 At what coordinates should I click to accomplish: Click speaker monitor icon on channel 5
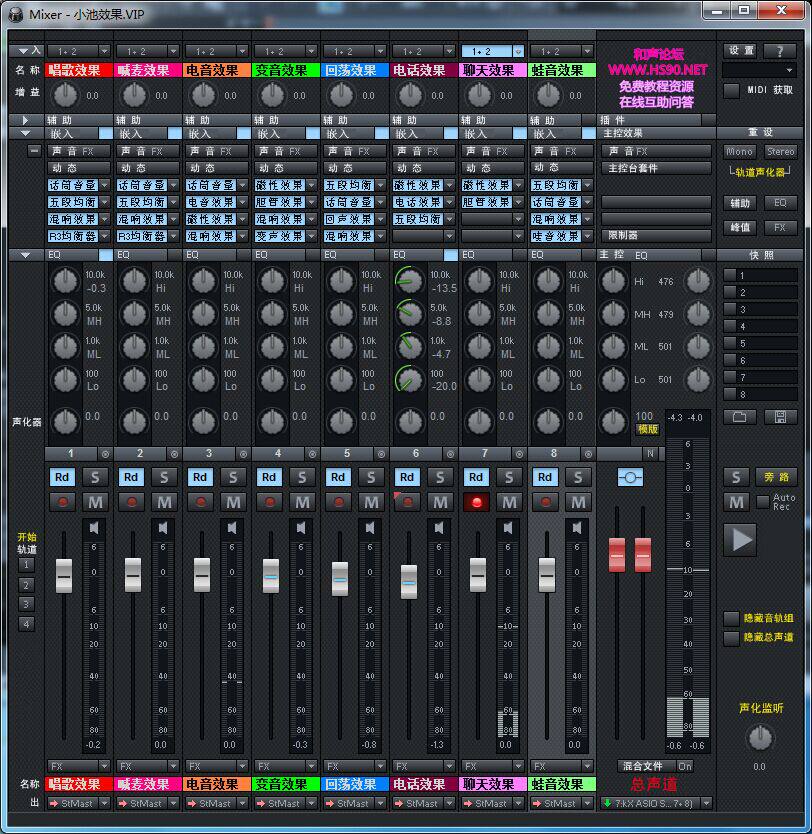tap(370, 528)
